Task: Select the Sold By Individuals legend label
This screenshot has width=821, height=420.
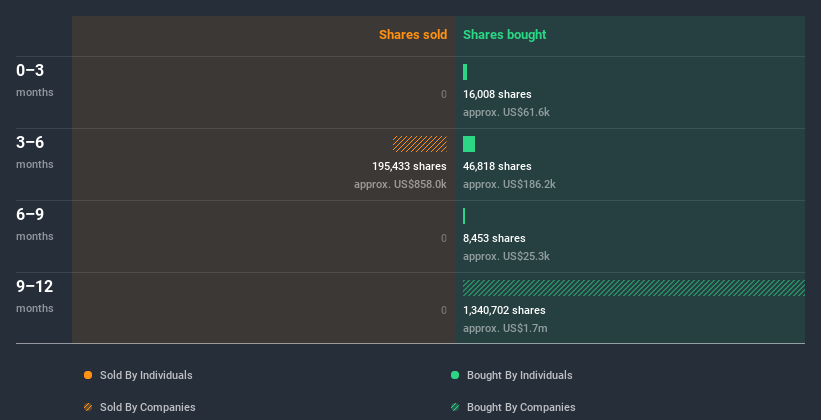Action: tap(146, 375)
